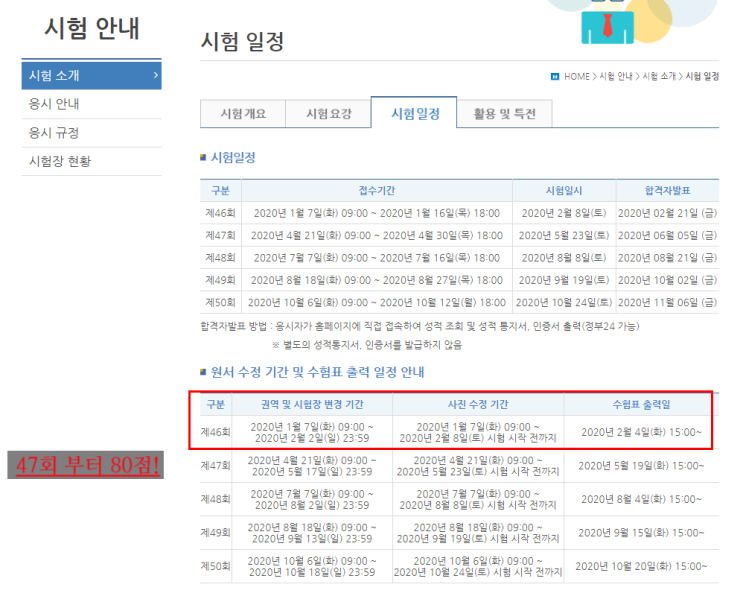This screenshot has height=596, width=743.
Task: Click the exam date 2020년 8월 8일(토)
Action: (x=564, y=258)
